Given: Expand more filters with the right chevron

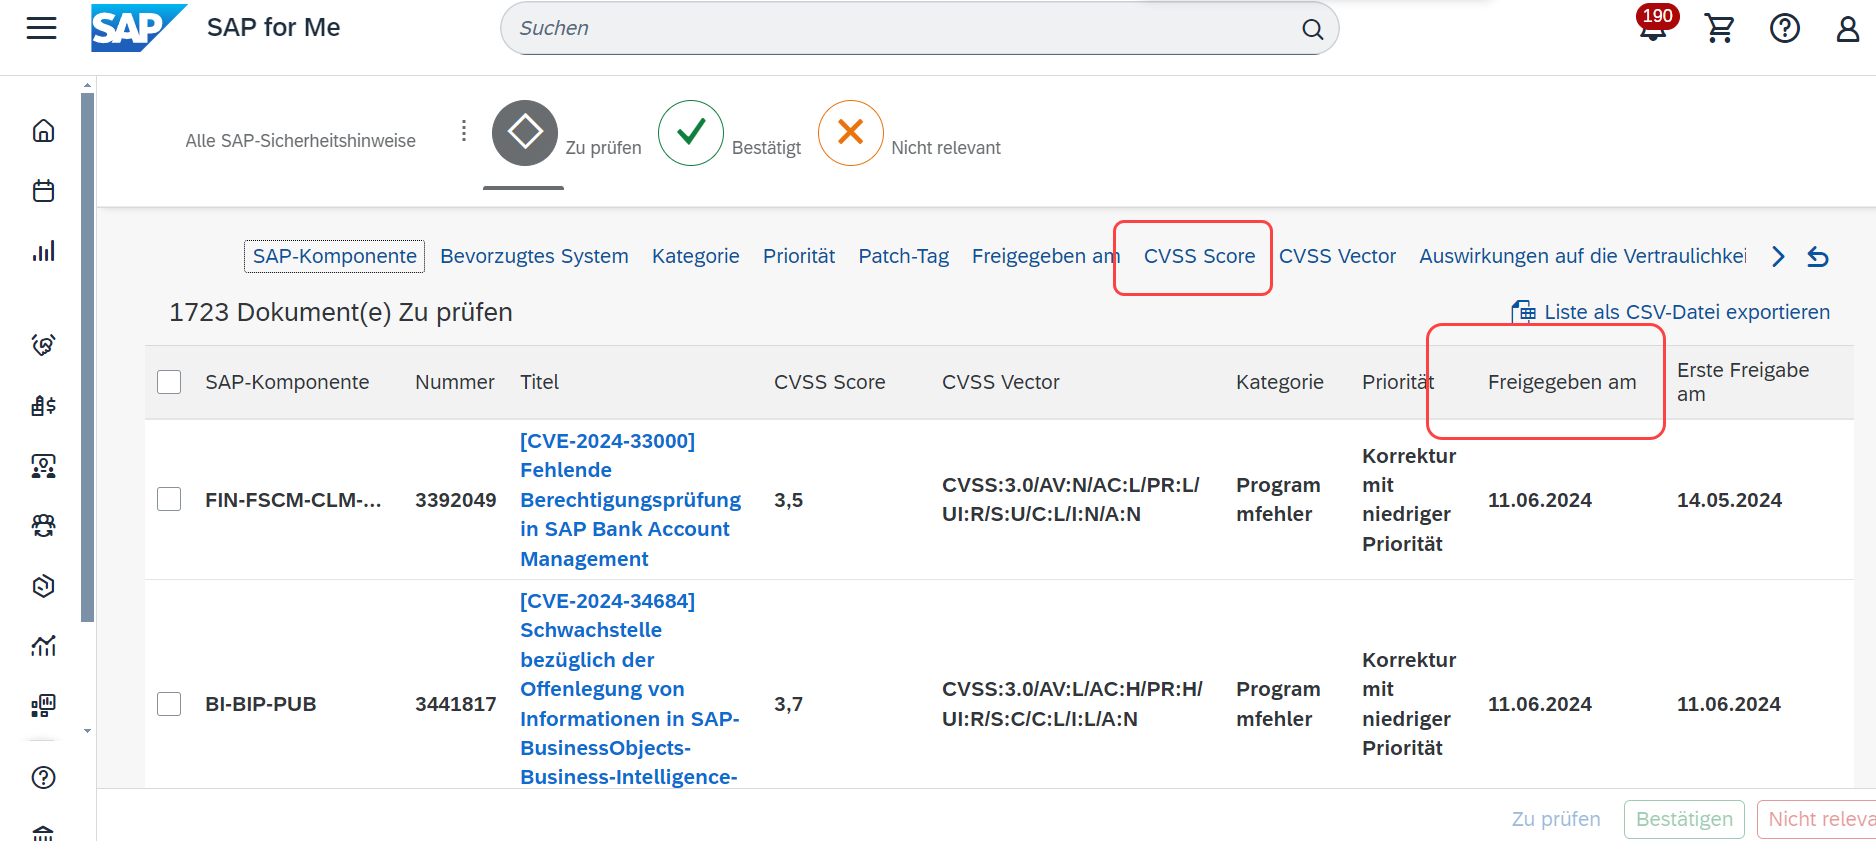Looking at the screenshot, I should 1778,257.
